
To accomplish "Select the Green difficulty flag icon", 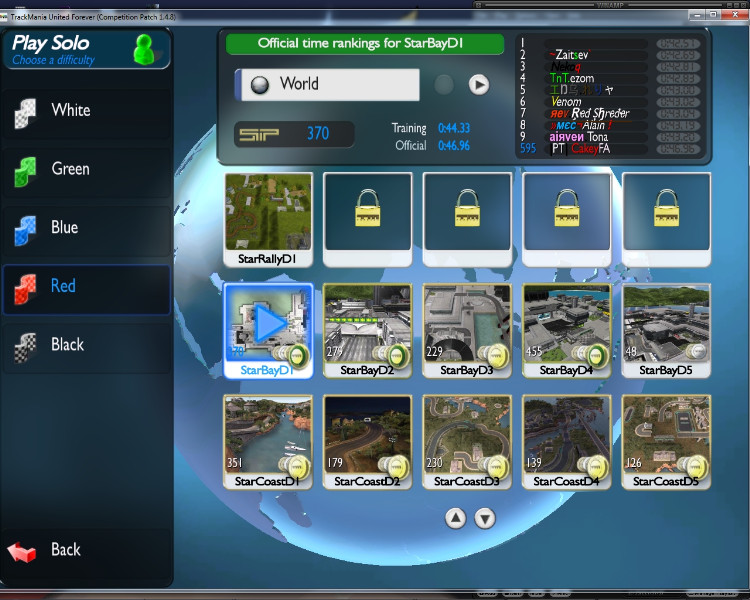I will click(x=25, y=172).
